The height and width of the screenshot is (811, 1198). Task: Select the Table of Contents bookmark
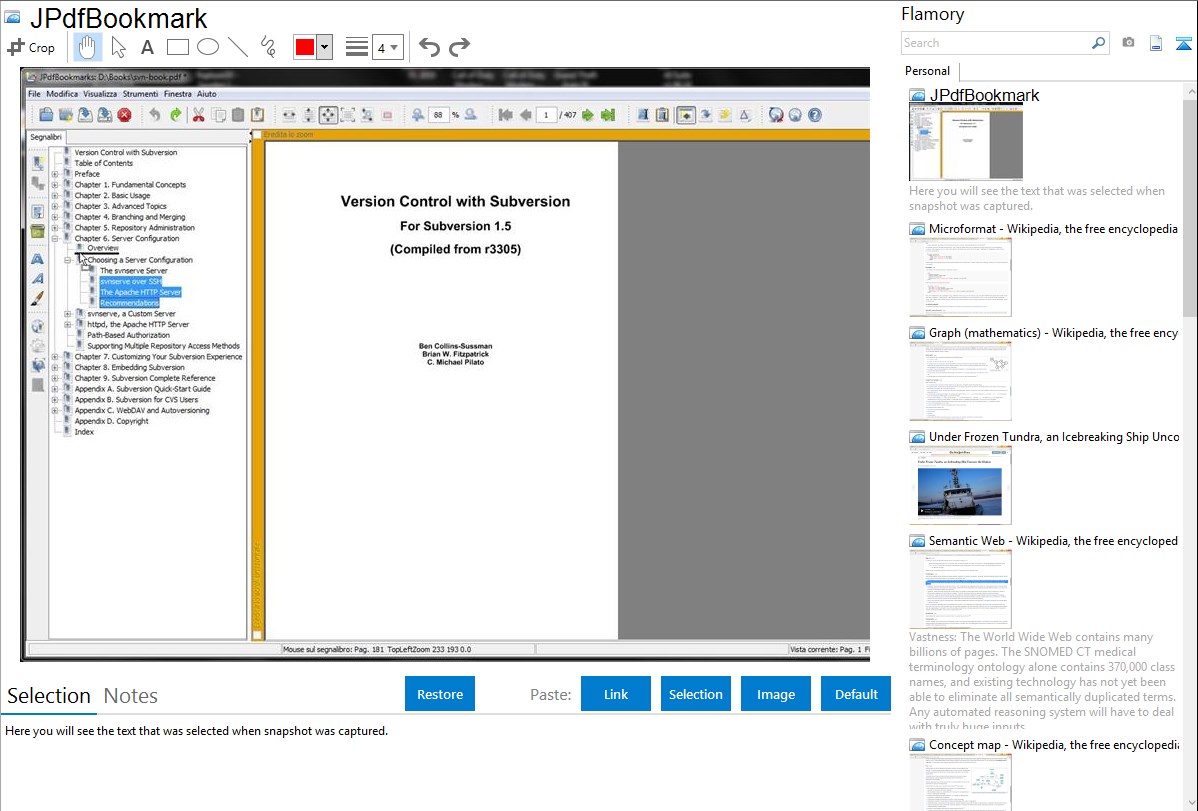coord(104,164)
